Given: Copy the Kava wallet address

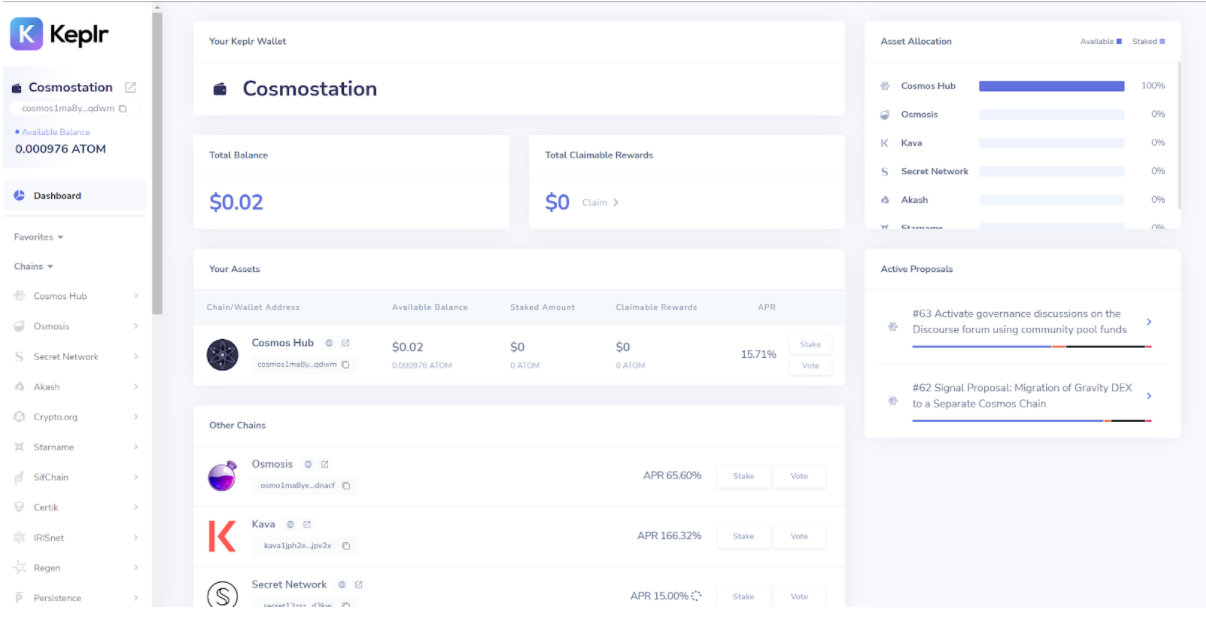Looking at the screenshot, I should [346, 546].
